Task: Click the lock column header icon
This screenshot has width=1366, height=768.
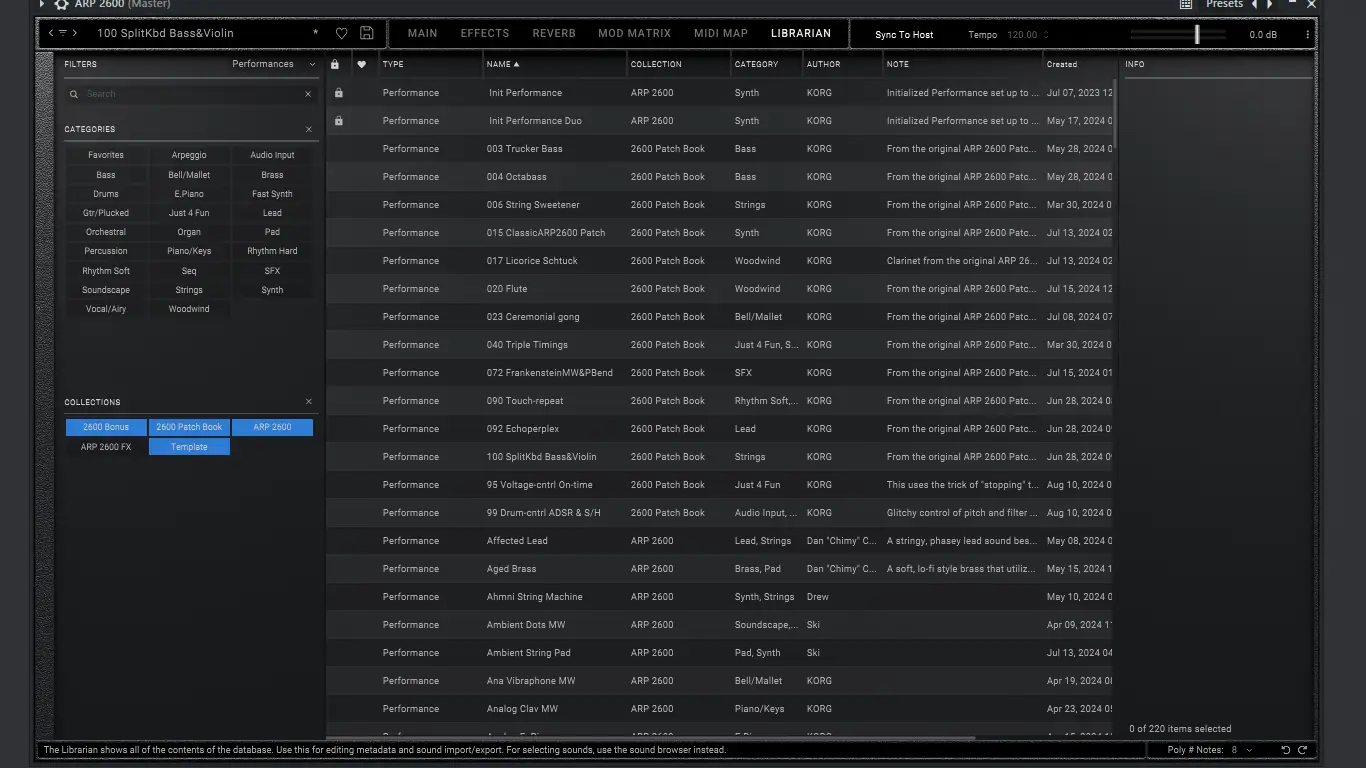Action: tap(335, 64)
